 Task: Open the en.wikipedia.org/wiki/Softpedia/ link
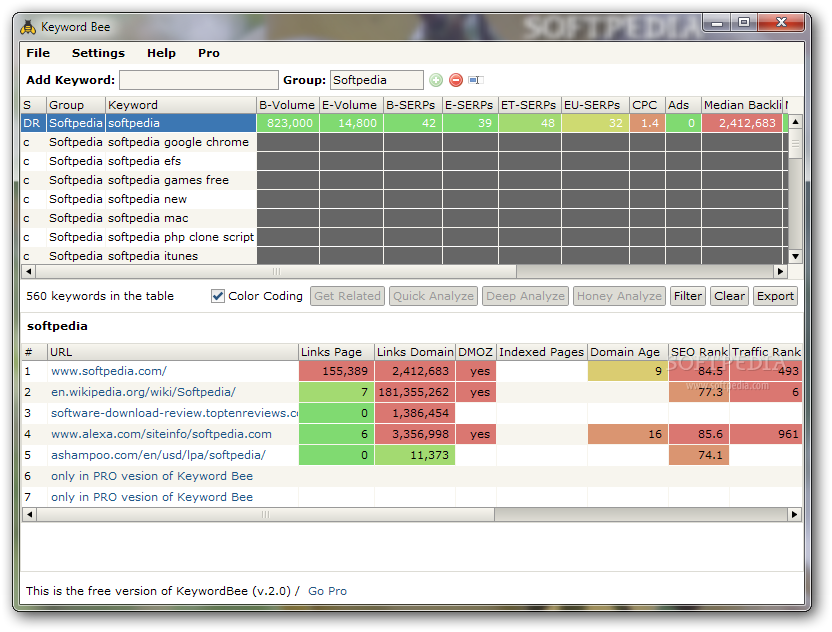[x=143, y=392]
